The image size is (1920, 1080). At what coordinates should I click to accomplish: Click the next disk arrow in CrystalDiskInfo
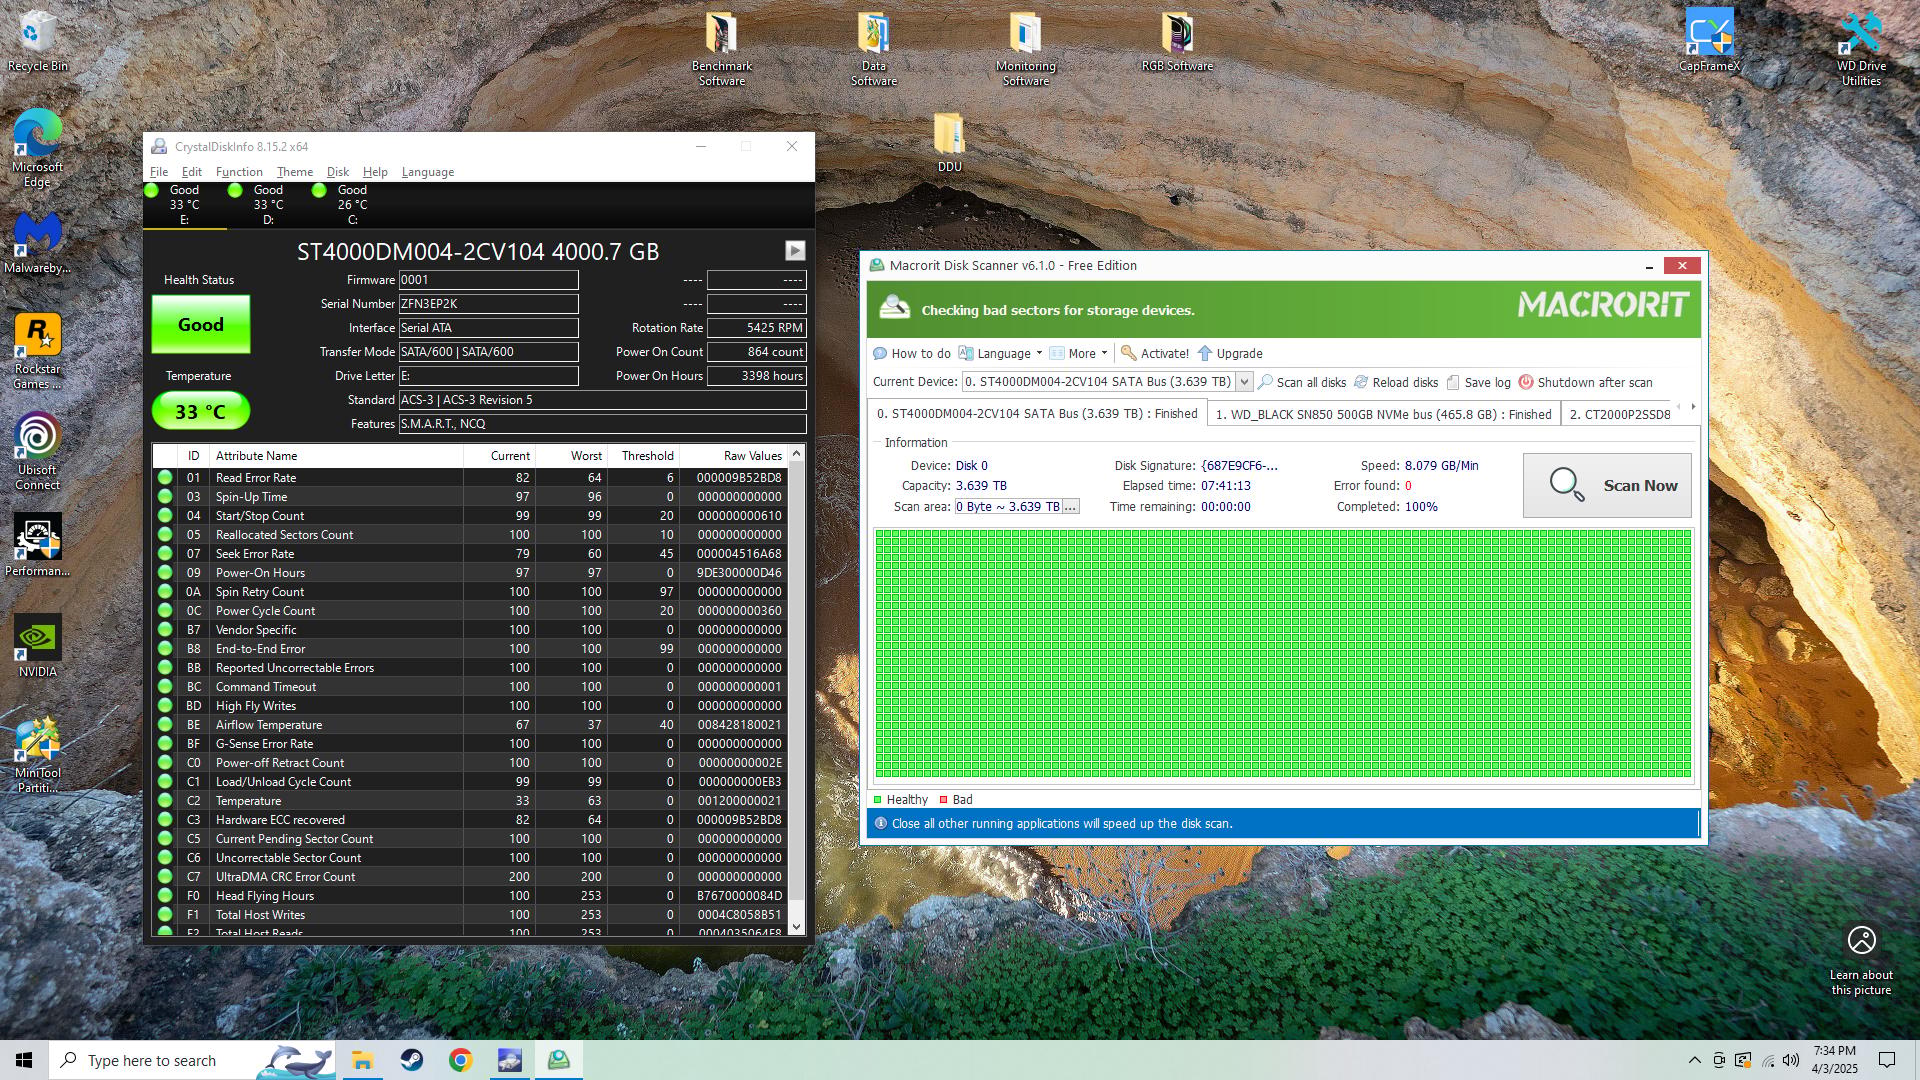click(x=795, y=251)
